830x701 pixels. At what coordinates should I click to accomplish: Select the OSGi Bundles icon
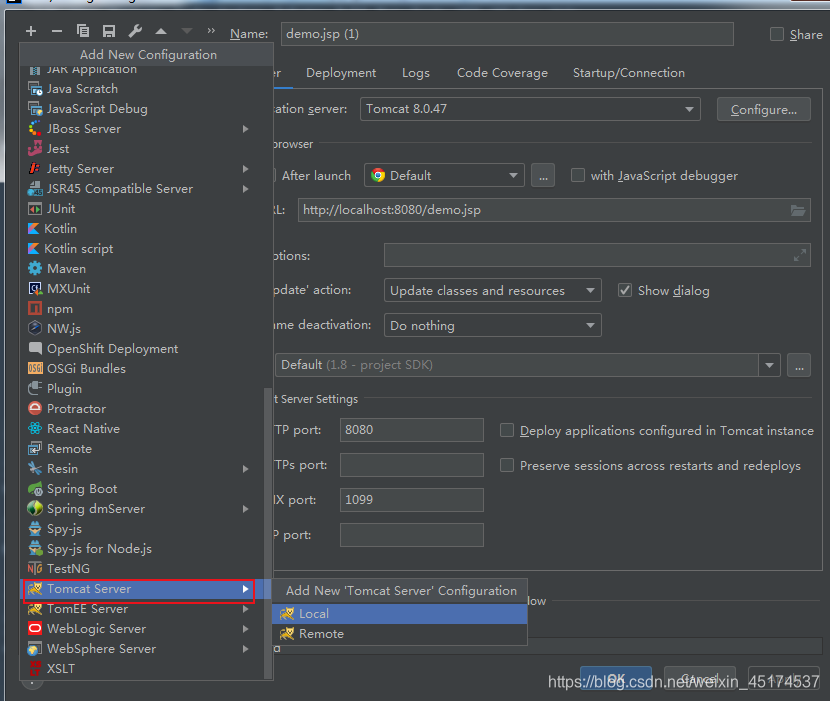(35, 369)
